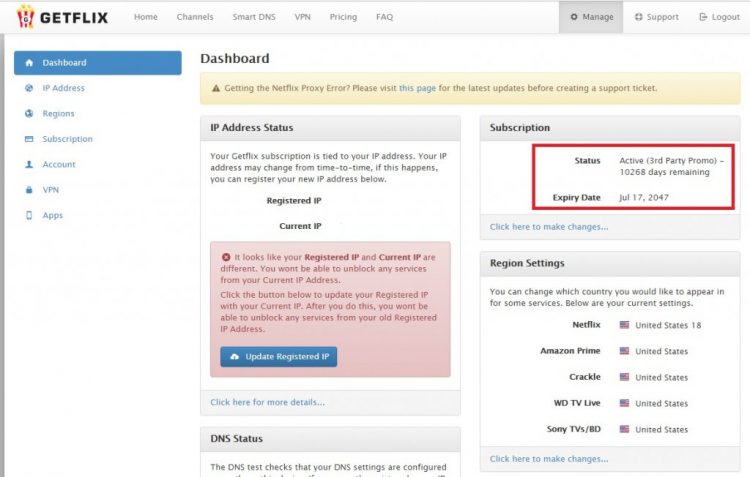Screen dimensions: 750x477
Task: Open the Support text link in header
Action: (662, 17)
